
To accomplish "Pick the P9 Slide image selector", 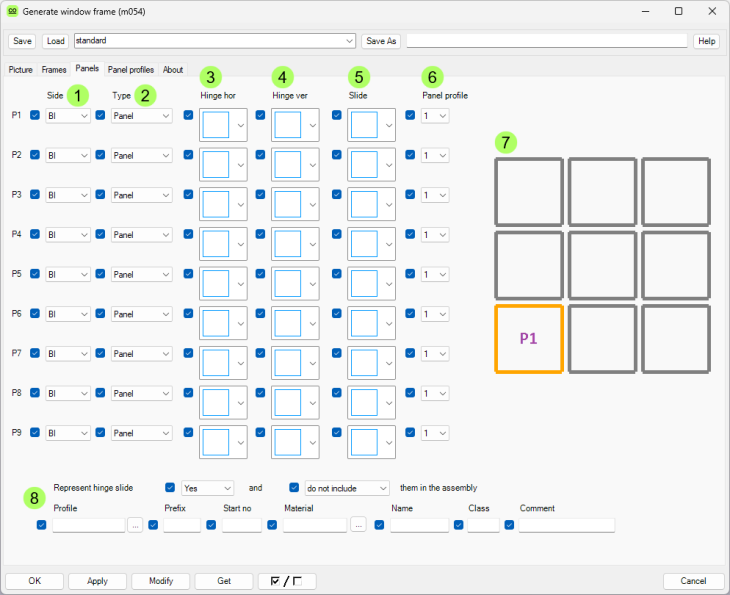I will click(371, 442).
